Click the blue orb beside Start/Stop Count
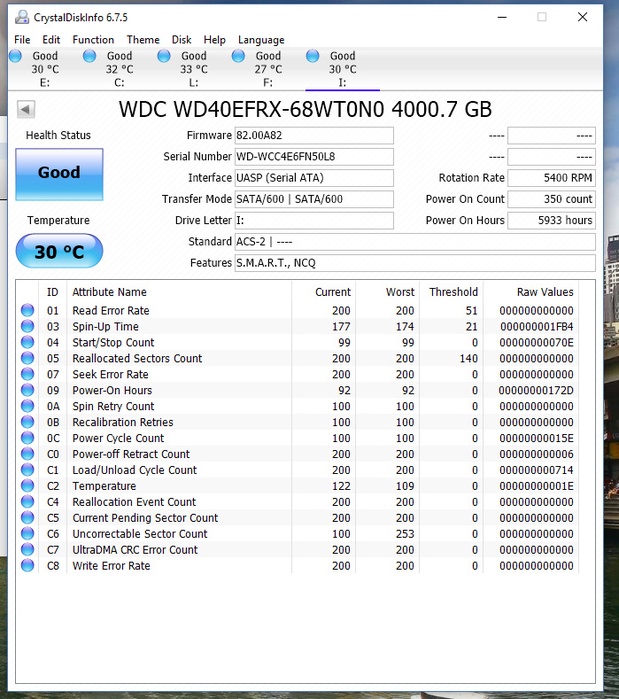The image size is (619, 699). (x=28, y=342)
